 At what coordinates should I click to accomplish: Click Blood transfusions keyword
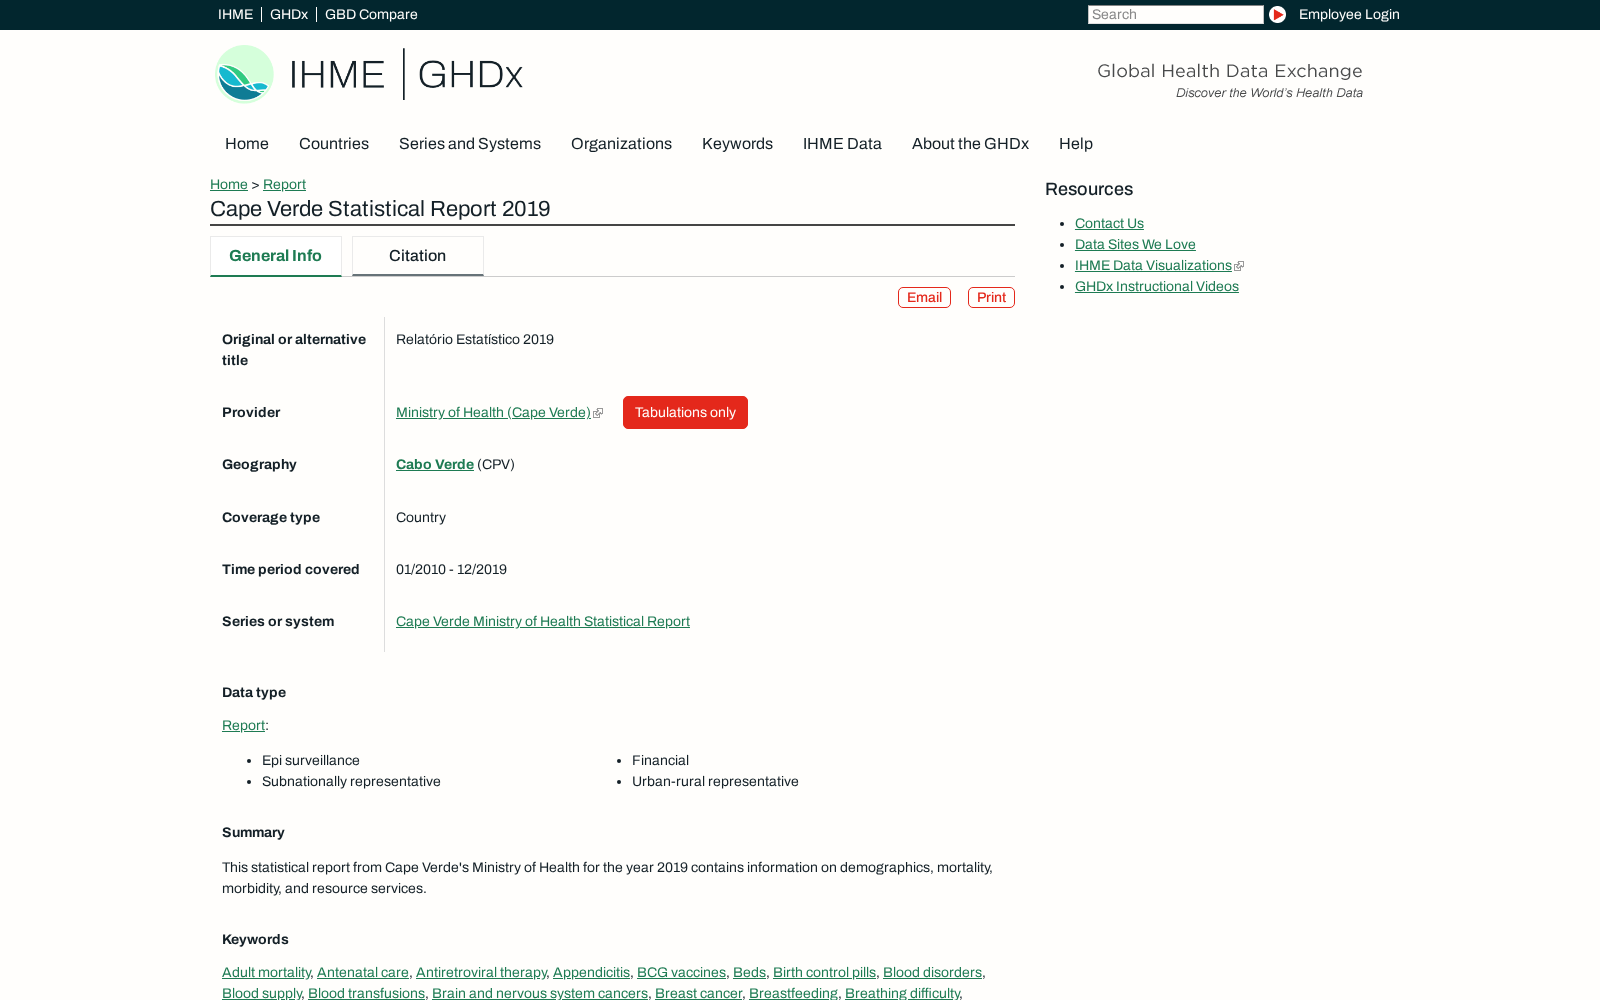pyautogui.click(x=366, y=993)
